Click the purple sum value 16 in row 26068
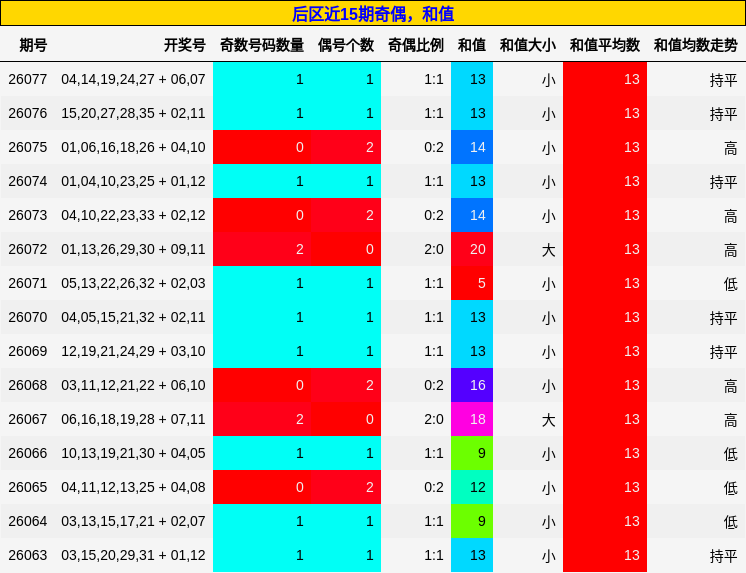The width and height of the screenshot is (746, 573). pos(472,385)
